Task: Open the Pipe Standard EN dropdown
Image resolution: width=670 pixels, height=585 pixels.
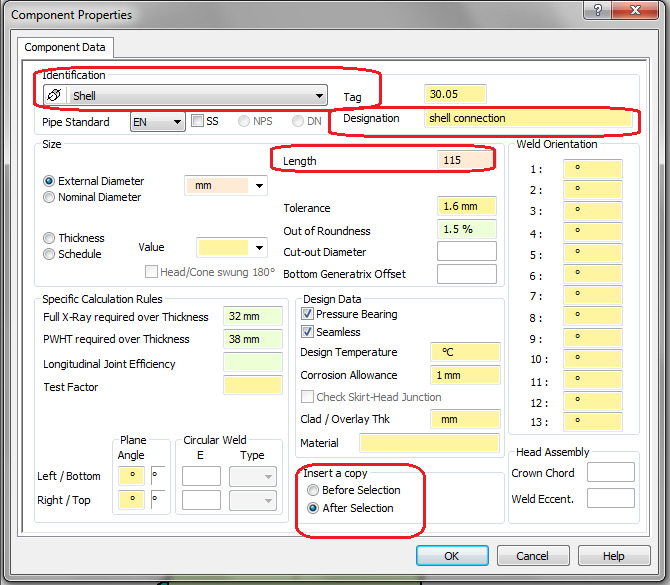Action: 158,122
